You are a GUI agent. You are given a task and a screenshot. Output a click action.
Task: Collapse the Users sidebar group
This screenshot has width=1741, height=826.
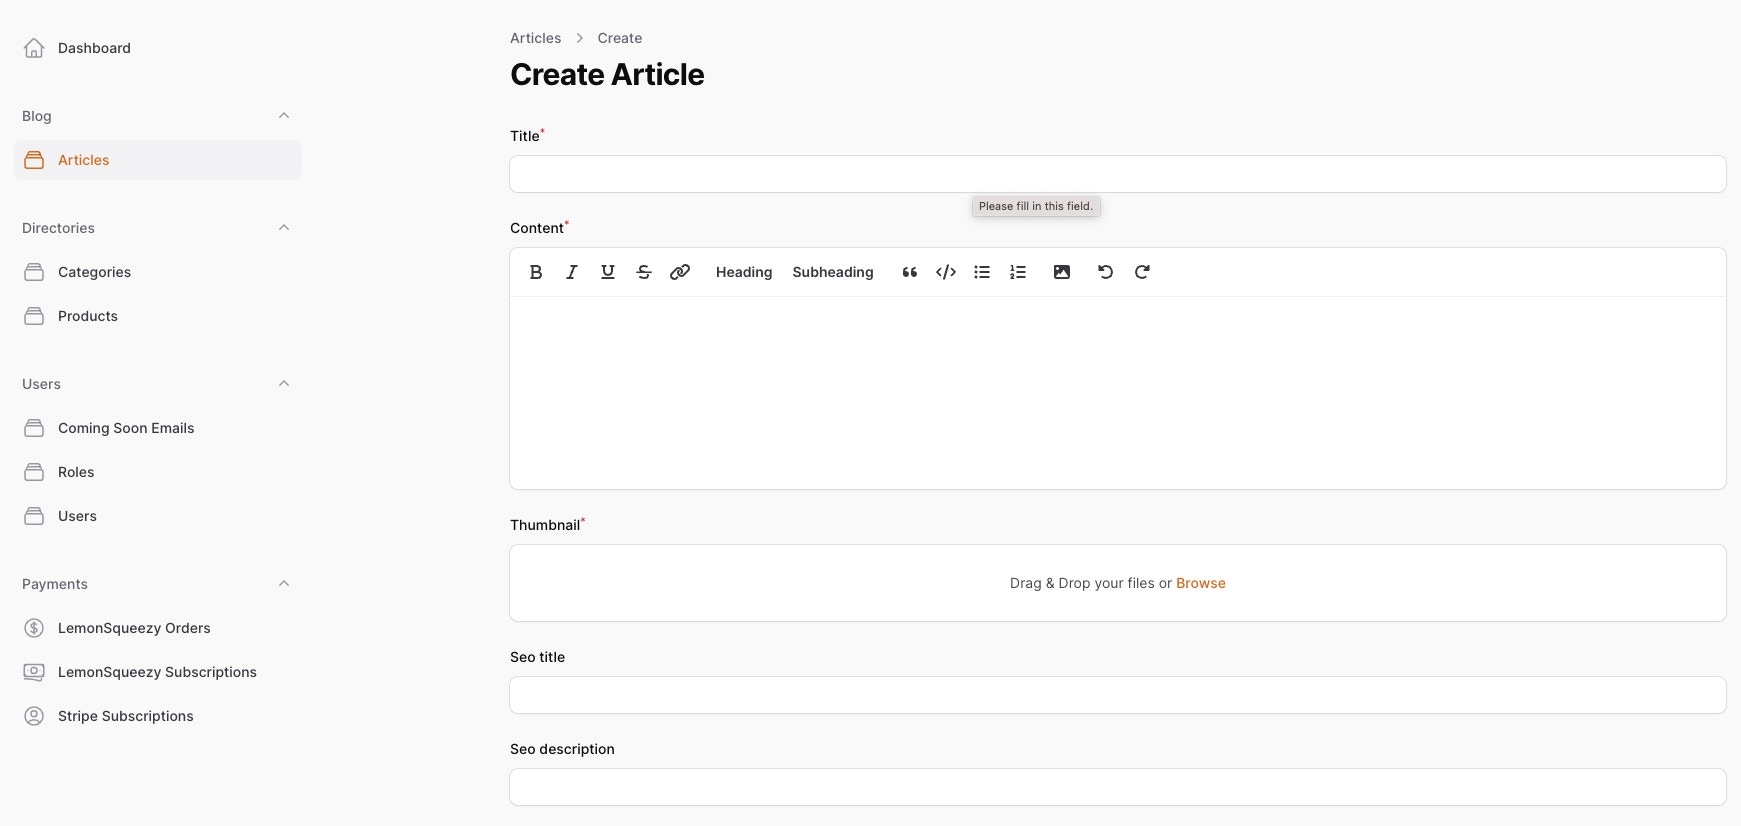pyautogui.click(x=284, y=384)
